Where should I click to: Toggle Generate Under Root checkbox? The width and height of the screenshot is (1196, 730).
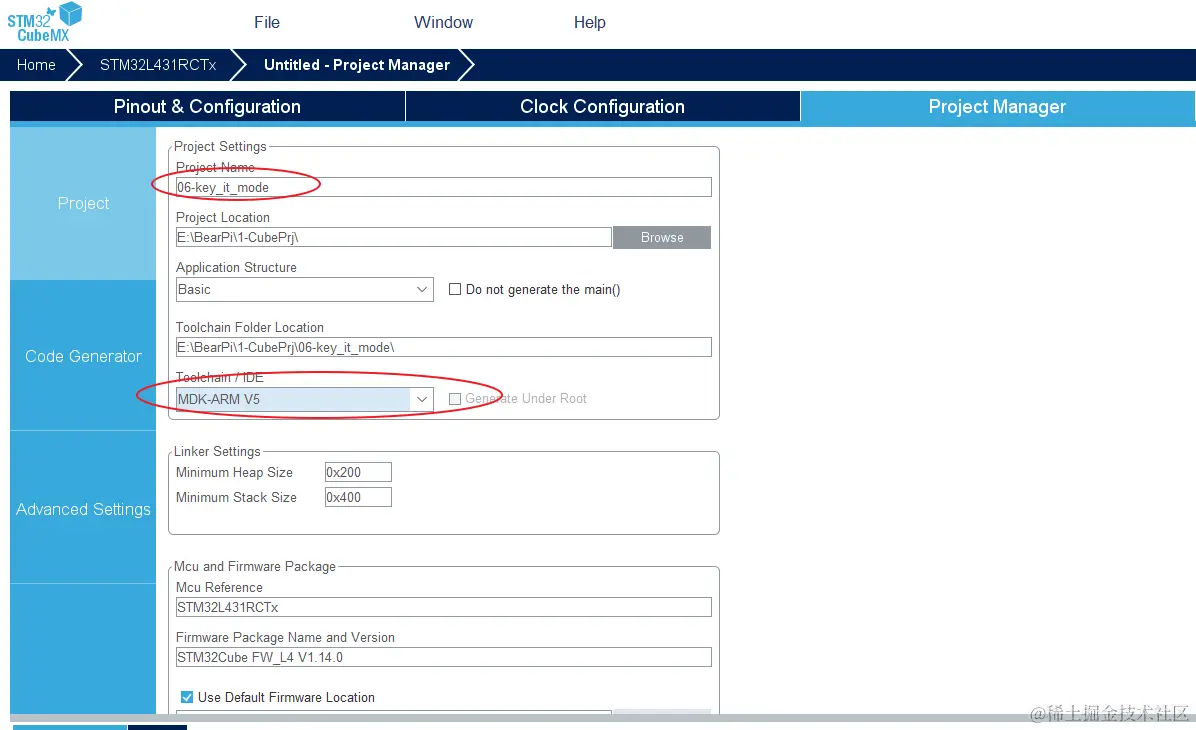[455, 399]
